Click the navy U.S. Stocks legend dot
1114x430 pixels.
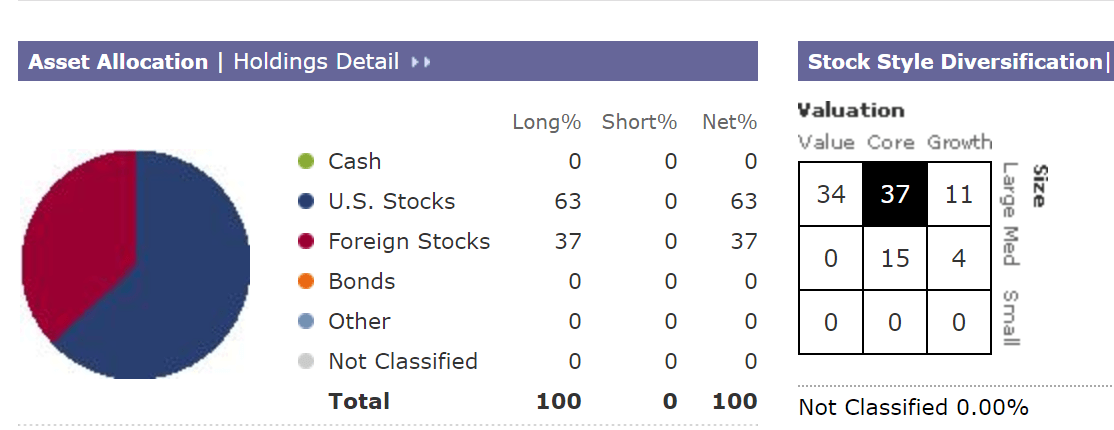coord(305,202)
